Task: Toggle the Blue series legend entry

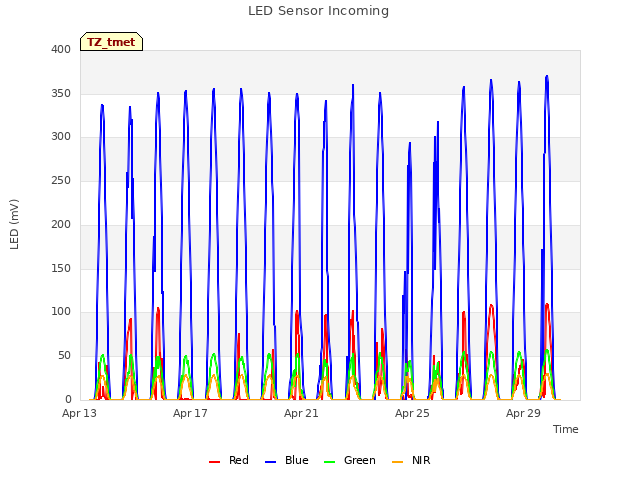Action: (x=287, y=460)
